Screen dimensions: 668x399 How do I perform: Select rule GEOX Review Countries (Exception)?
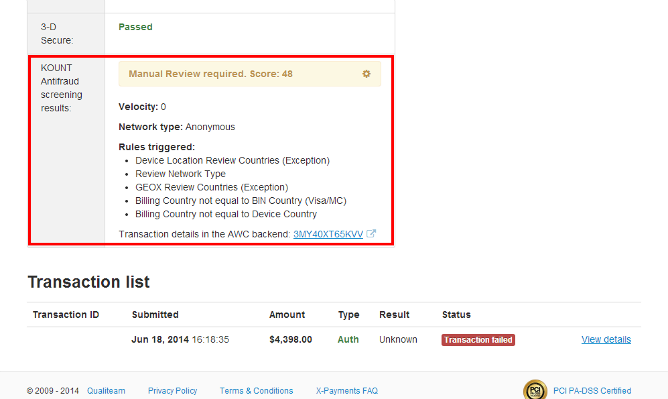coord(212,187)
